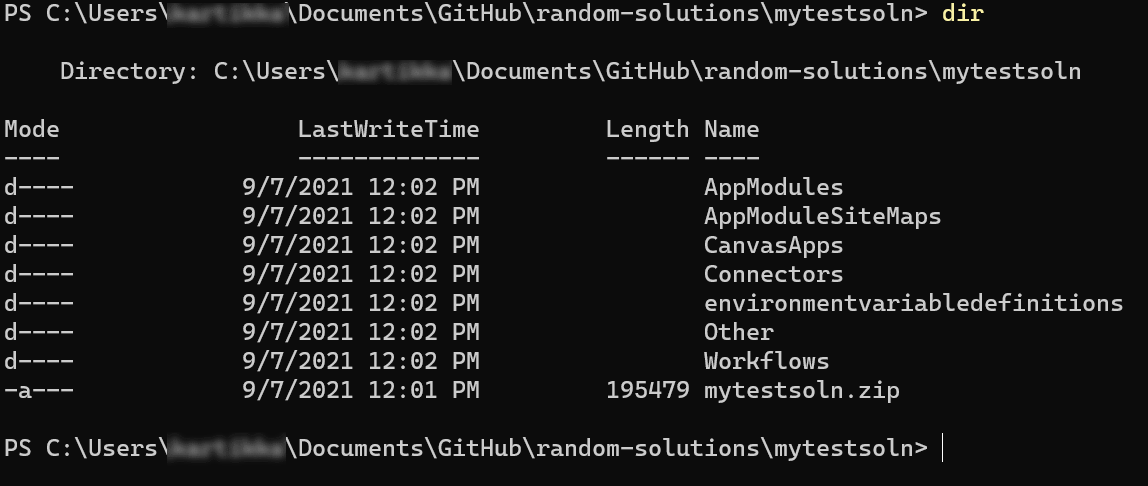Click the -a--- mode attribute of zip file
The height and width of the screenshot is (486, 1148).
[x=39, y=390]
